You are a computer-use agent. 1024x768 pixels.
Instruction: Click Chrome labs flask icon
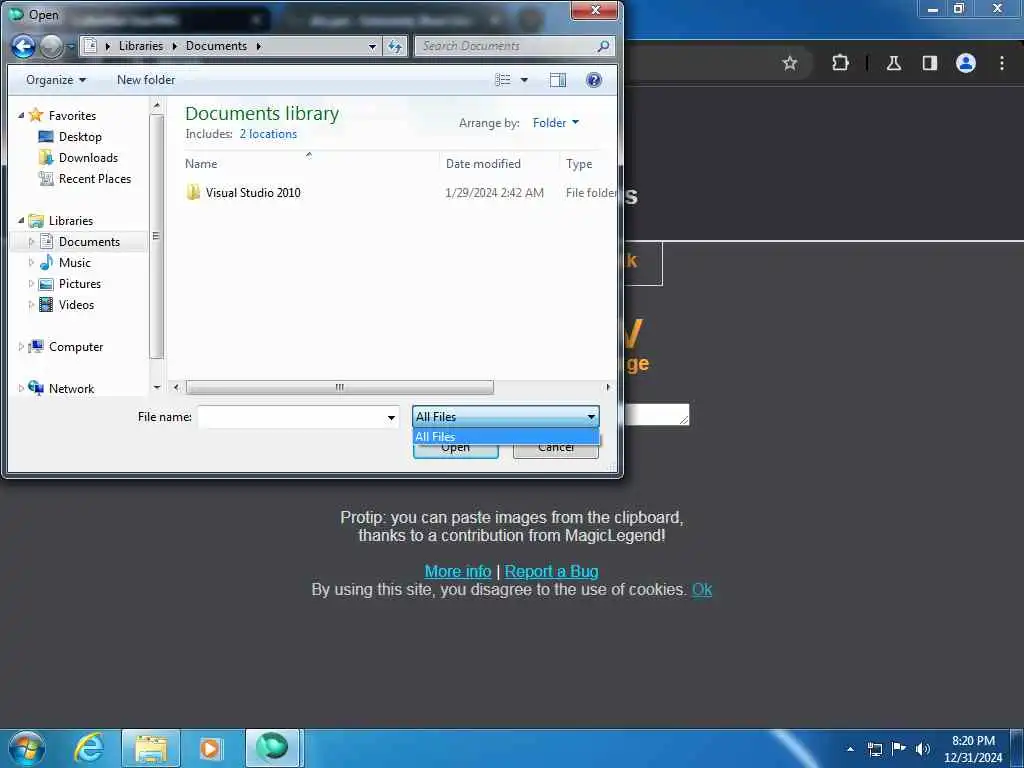tap(893, 63)
